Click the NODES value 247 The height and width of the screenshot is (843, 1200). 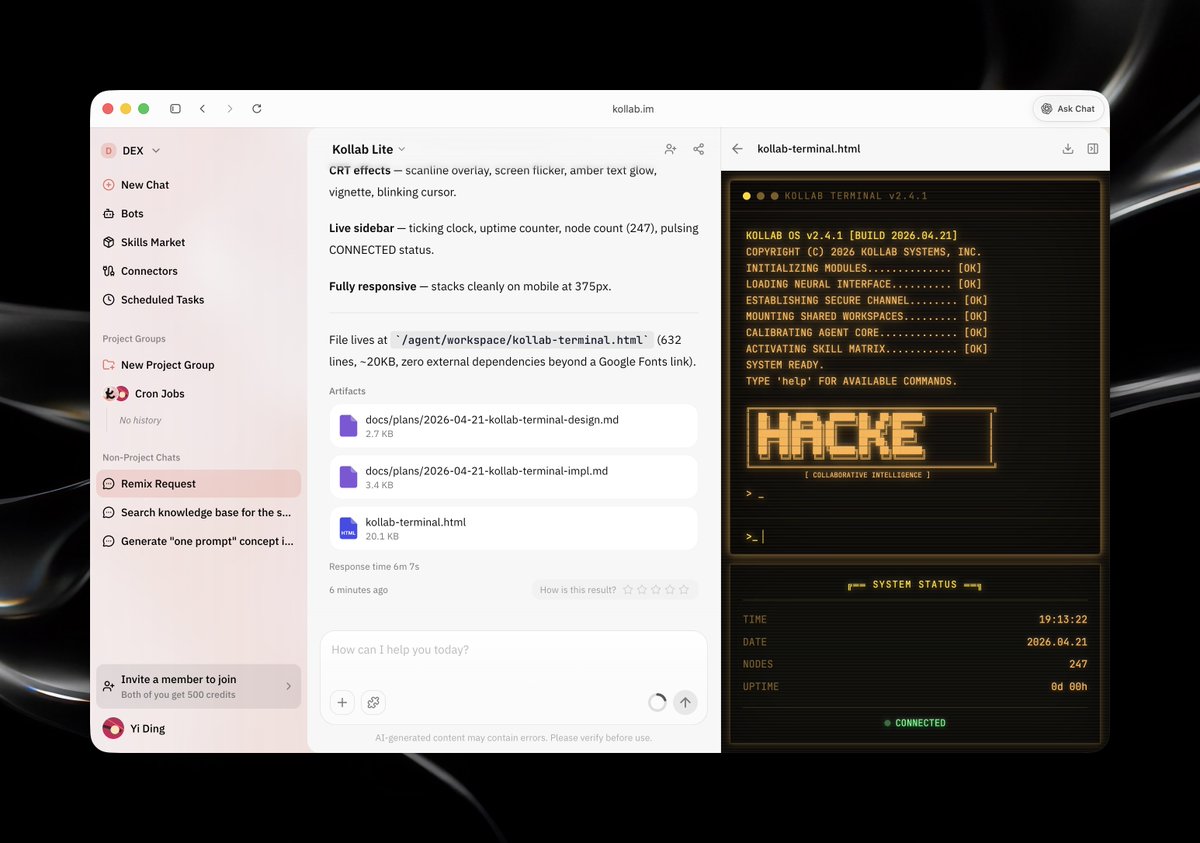point(1078,664)
